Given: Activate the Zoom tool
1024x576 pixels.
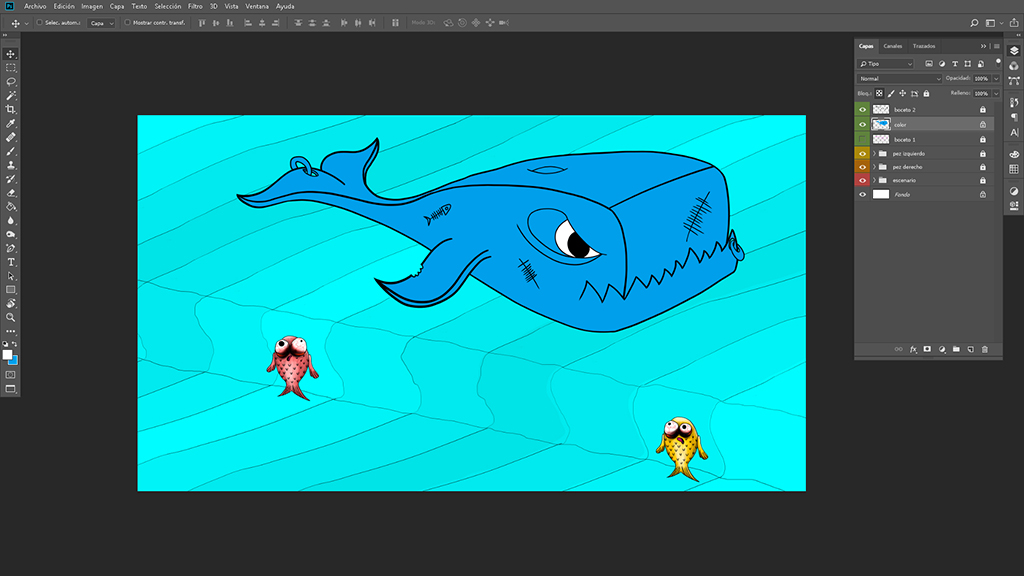Looking at the screenshot, I should tap(11, 316).
